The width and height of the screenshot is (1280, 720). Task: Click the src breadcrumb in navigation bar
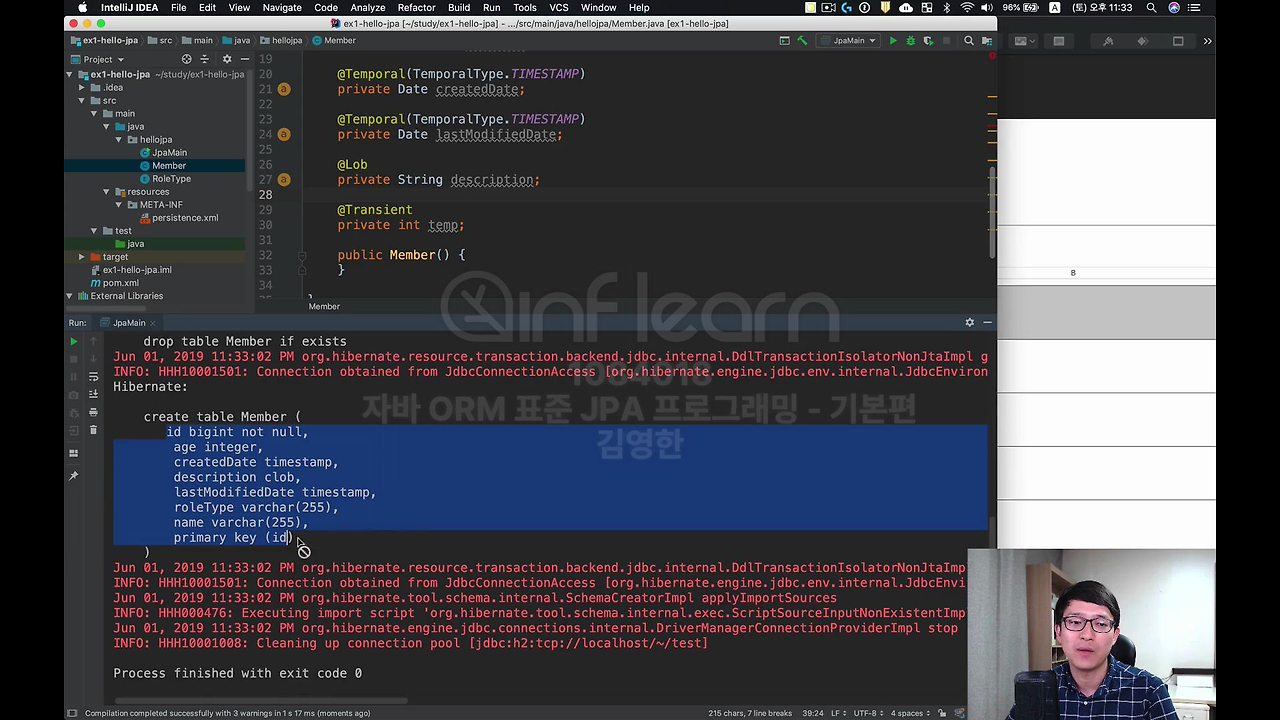tap(161, 41)
